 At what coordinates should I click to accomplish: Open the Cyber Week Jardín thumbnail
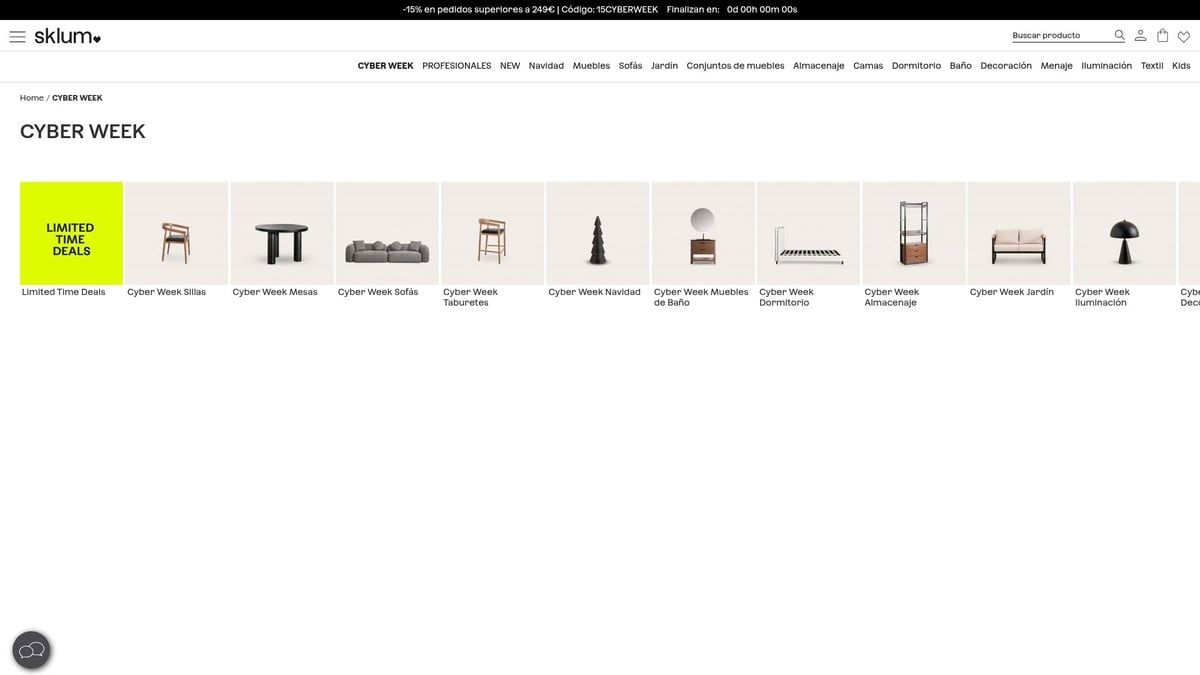click(x=1018, y=233)
